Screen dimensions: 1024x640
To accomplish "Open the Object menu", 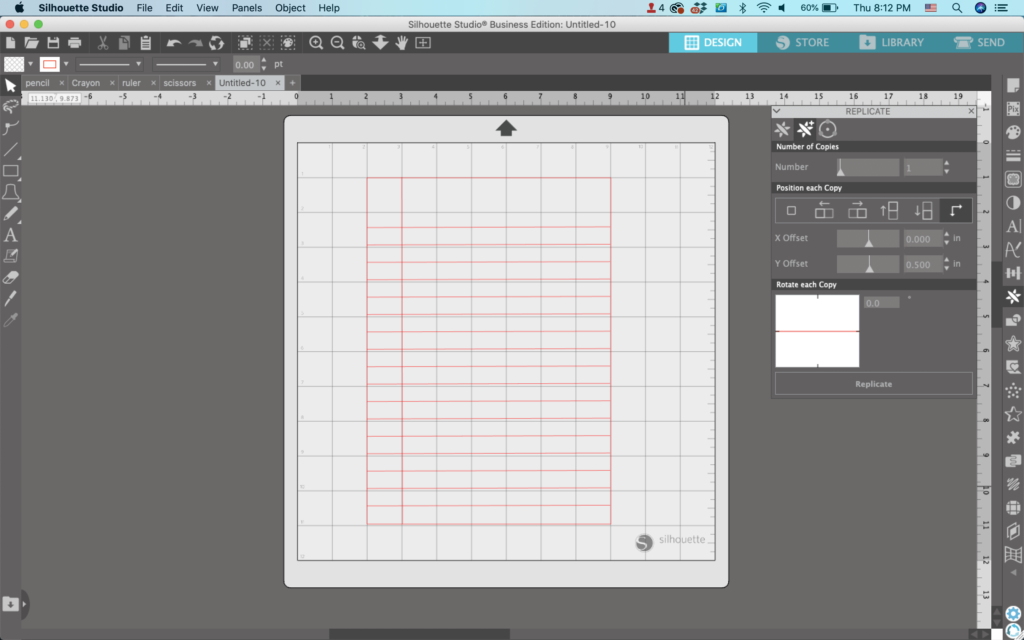I will pos(290,8).
